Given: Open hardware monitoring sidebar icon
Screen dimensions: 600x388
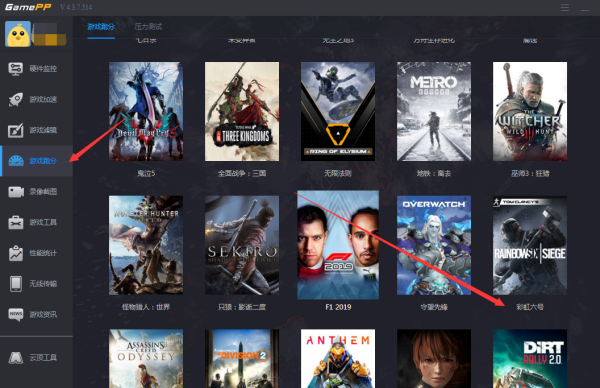Looking at the screenshot, I should pos(16,69).
